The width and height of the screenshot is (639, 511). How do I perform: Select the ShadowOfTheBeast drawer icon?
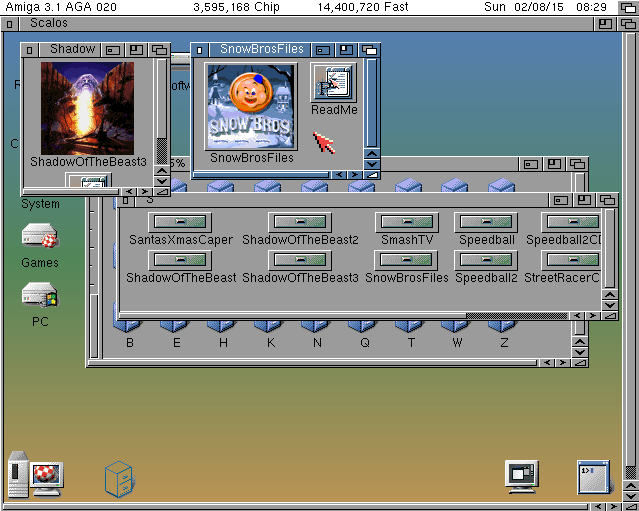coord(180,260)
